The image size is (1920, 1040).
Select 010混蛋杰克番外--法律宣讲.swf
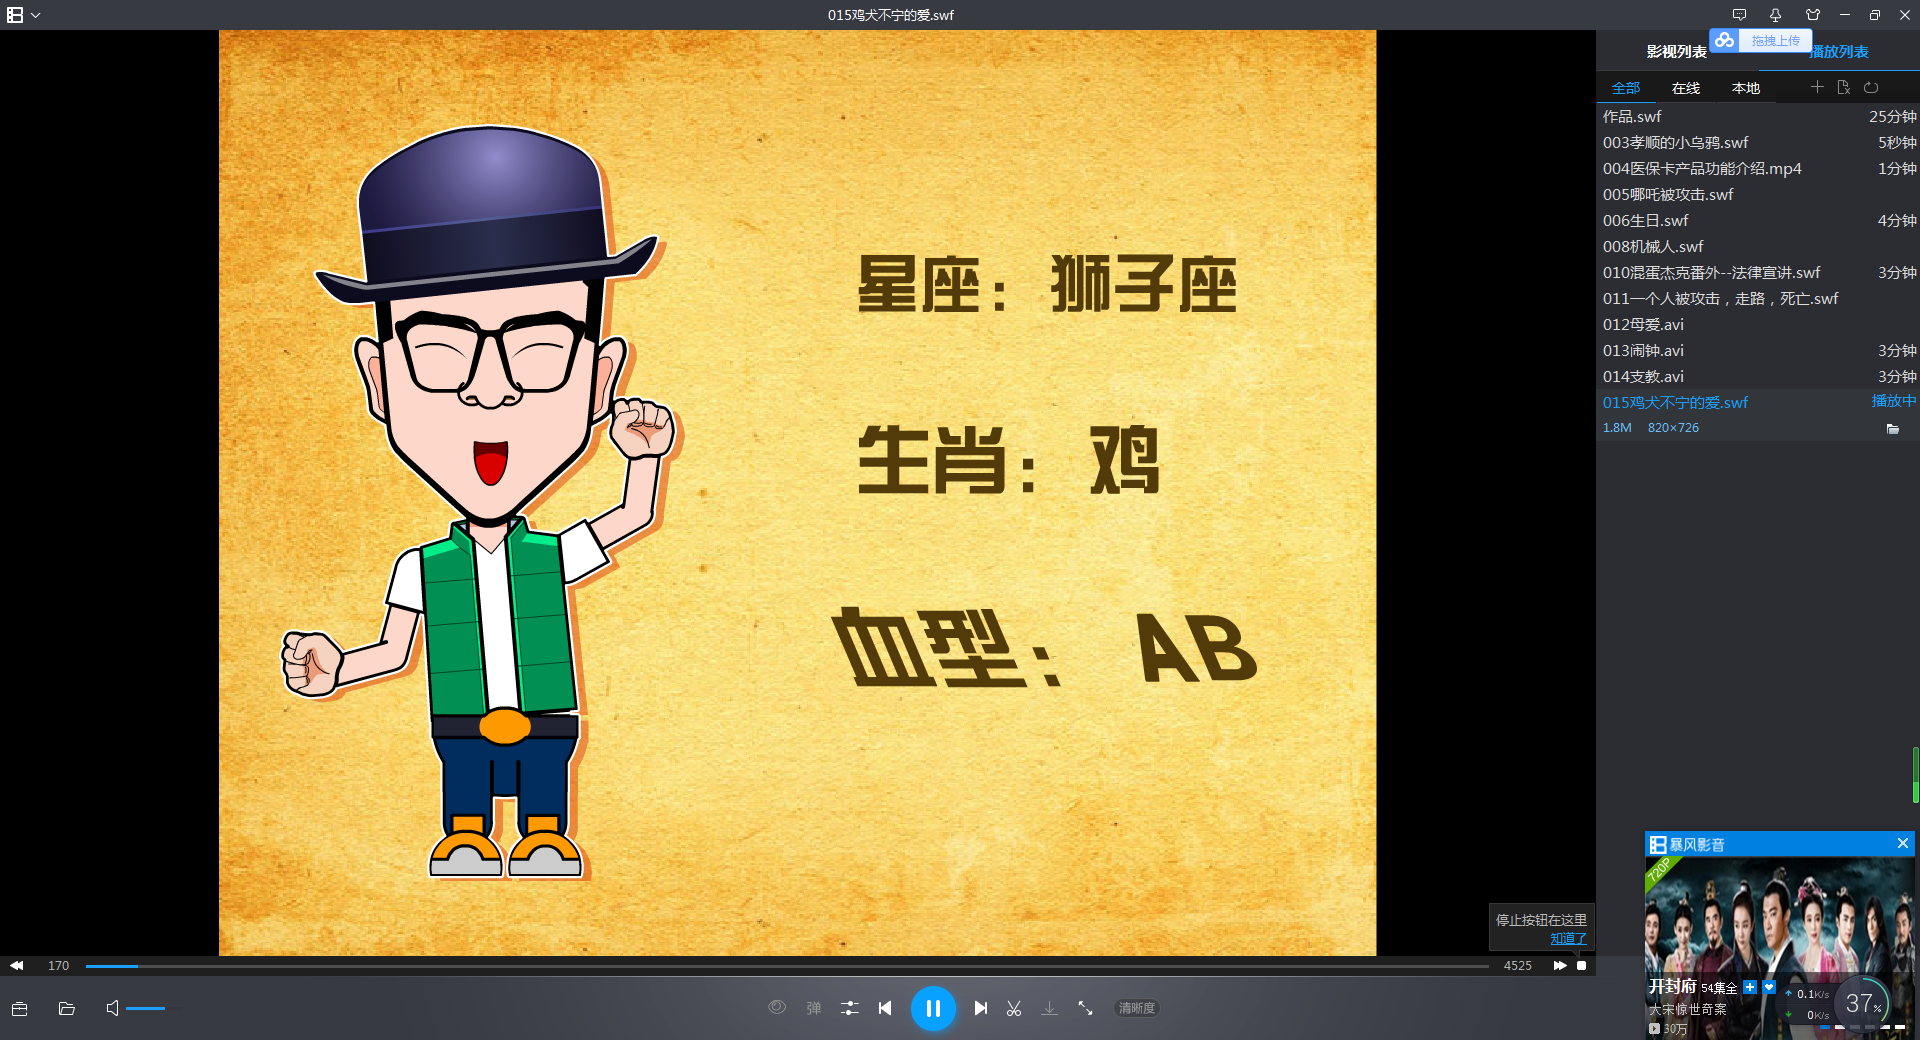[x=1758, y=272]
